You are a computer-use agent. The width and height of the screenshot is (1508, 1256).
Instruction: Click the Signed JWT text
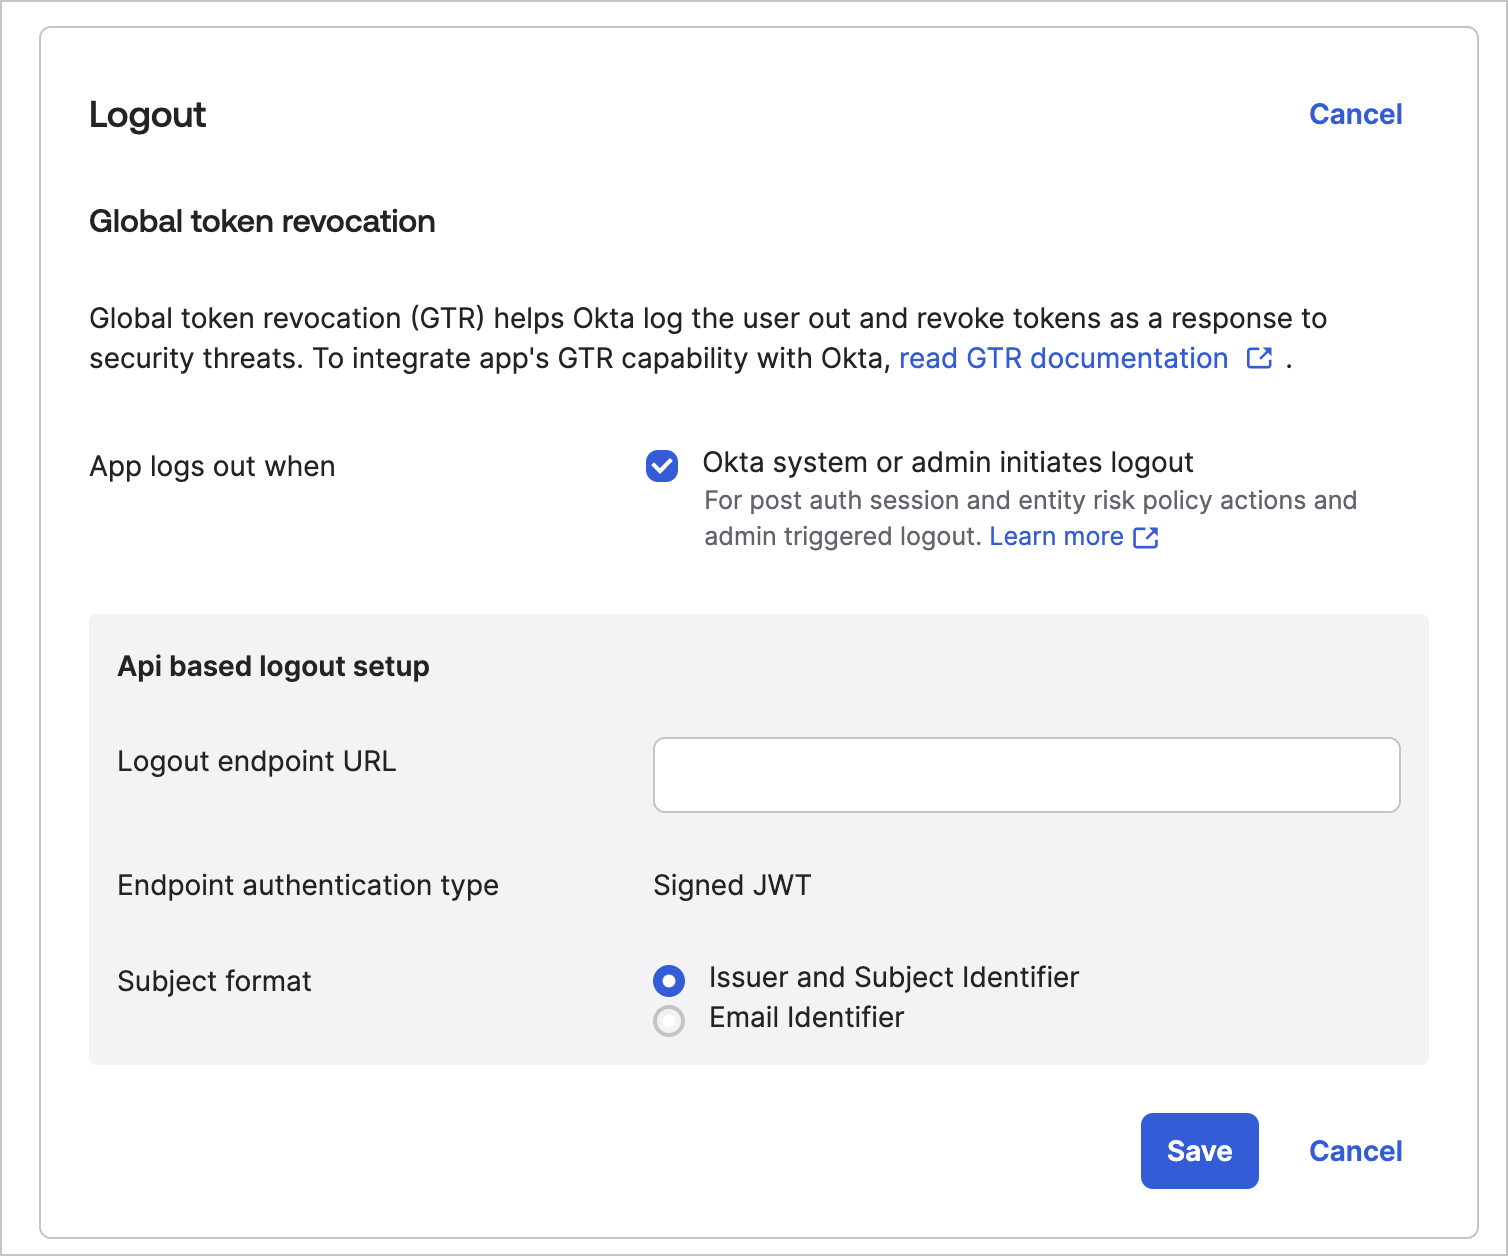pos(732,885)
